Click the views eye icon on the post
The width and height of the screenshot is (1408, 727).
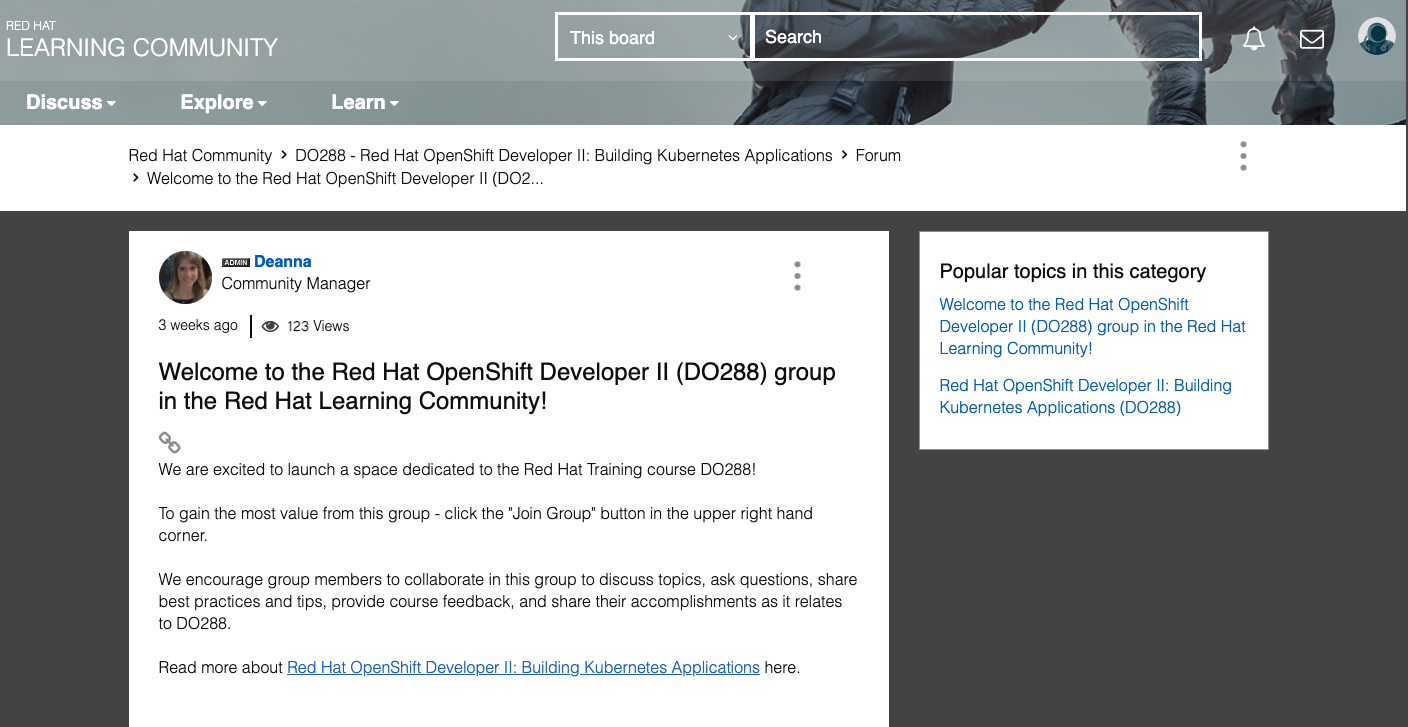270,326
